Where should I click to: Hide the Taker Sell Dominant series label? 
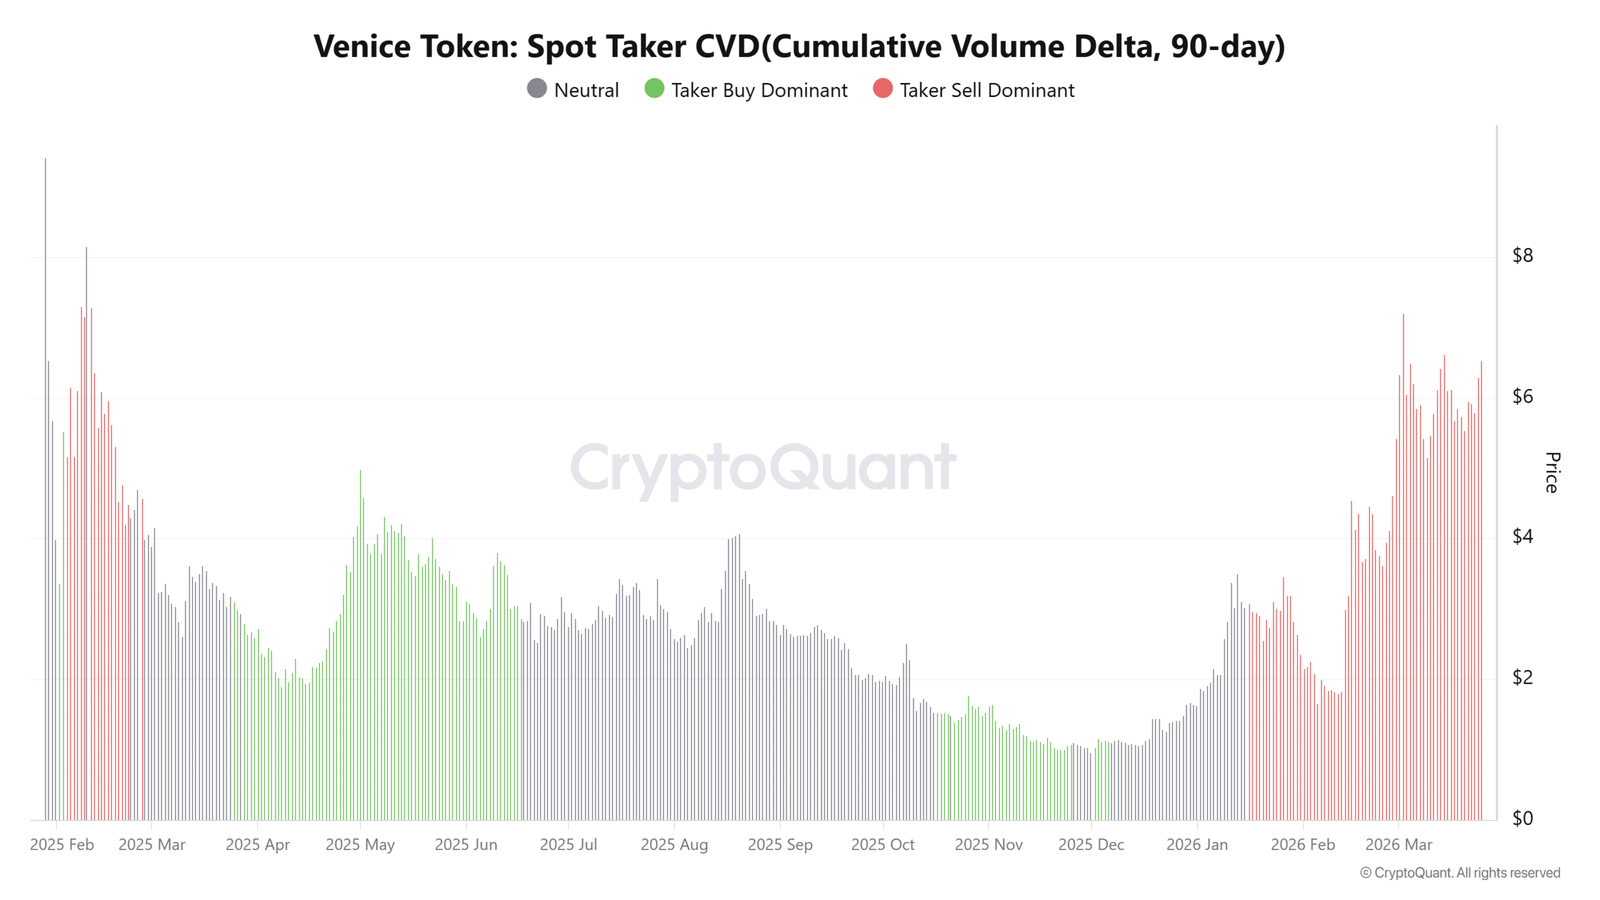987,90
